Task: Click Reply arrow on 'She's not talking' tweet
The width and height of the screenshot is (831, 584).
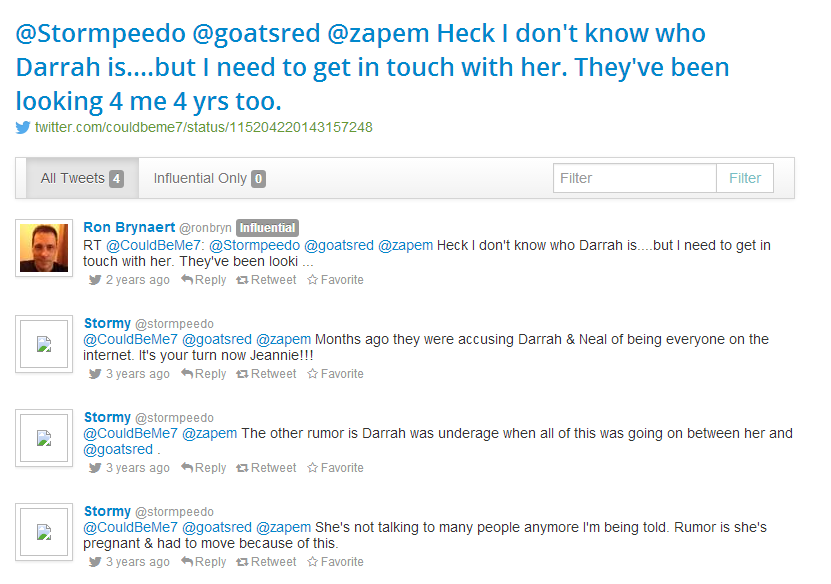Action: (187, 562)
